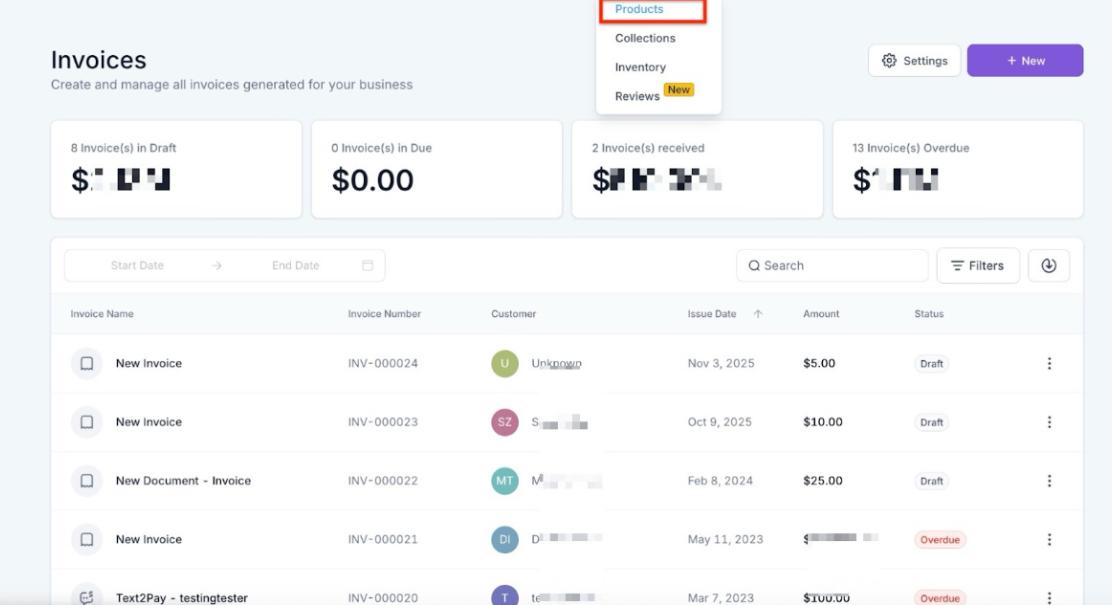Select Products from the dropdown menu
Screen dimensions: 1112x605
pos(640,10)
